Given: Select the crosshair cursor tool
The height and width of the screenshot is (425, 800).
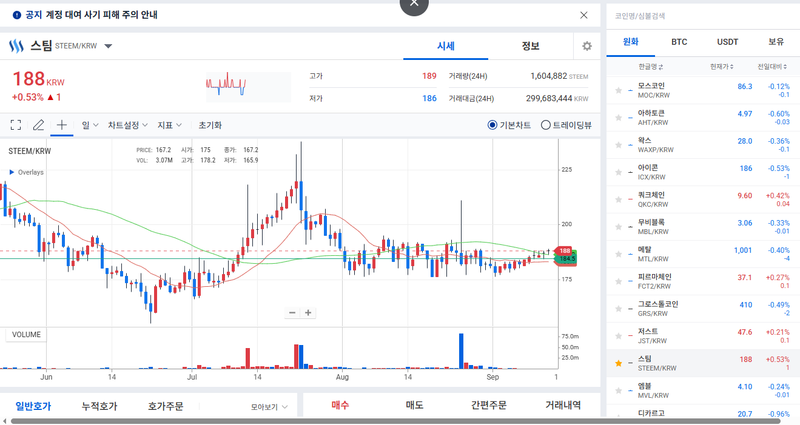Looking at the screenshot, I should point(62,125).
